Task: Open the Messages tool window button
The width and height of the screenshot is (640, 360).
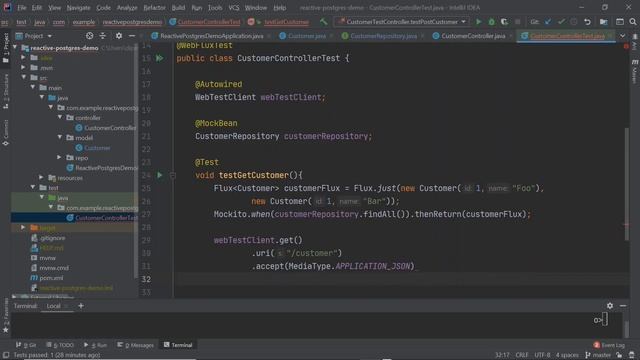Action: tap(136, 345)
